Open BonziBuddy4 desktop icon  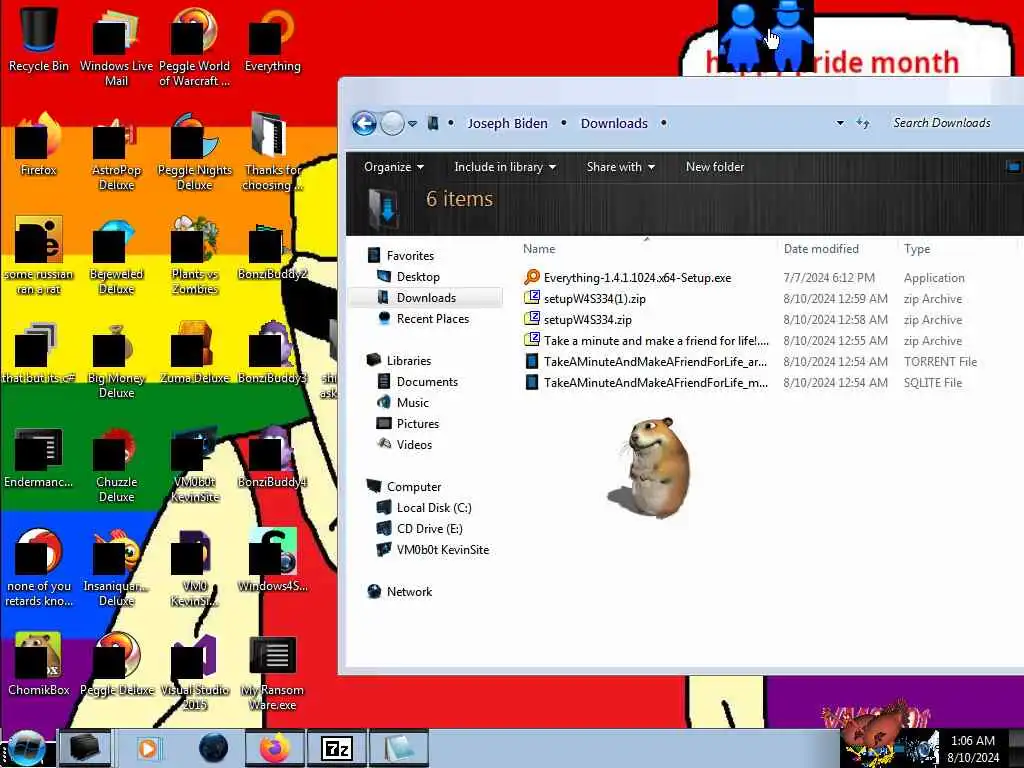pyautogui.click(x=272, y=457)
